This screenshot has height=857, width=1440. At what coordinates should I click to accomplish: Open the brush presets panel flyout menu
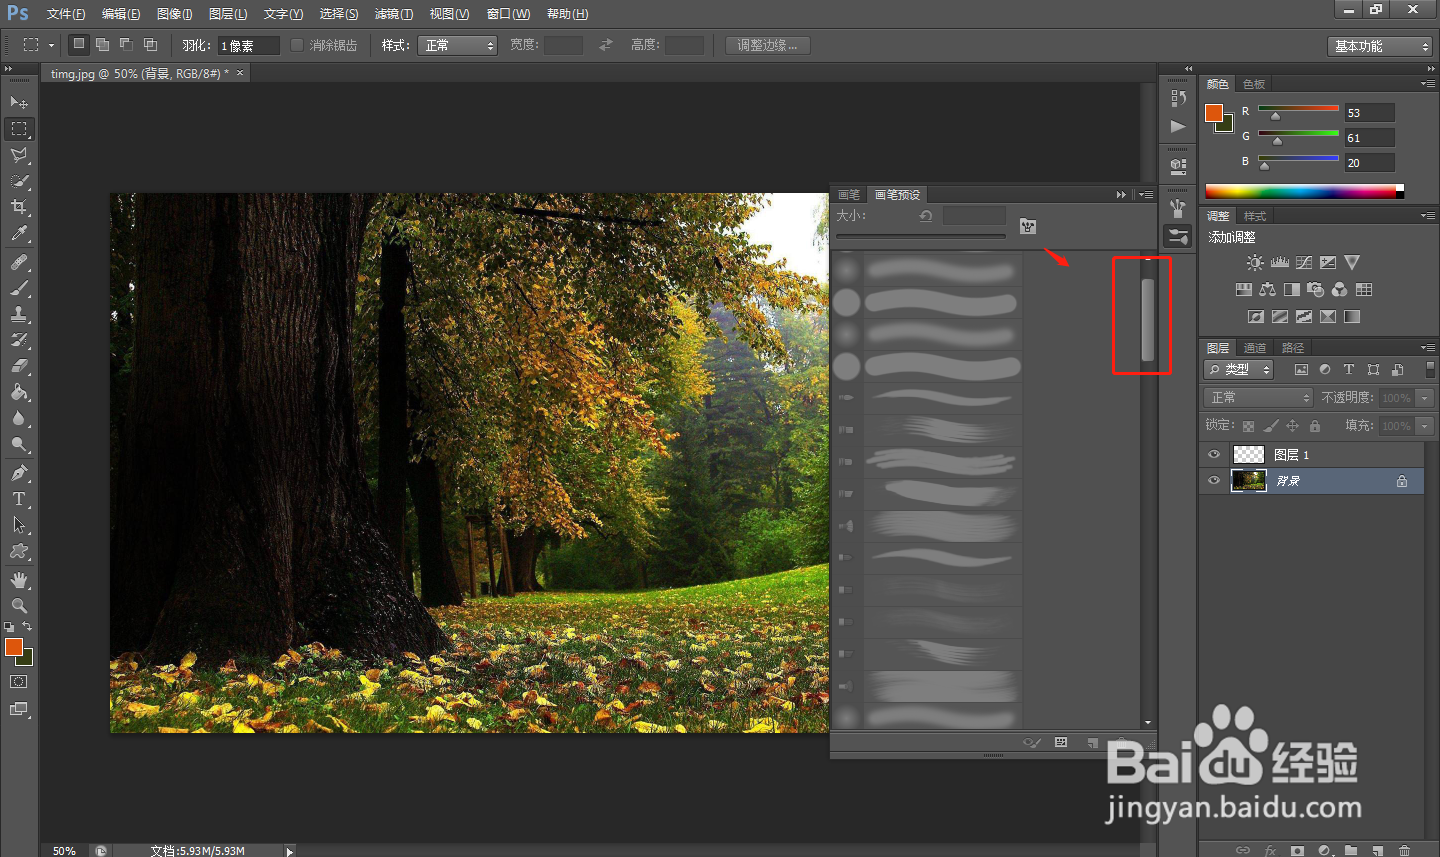point(1146,195)
